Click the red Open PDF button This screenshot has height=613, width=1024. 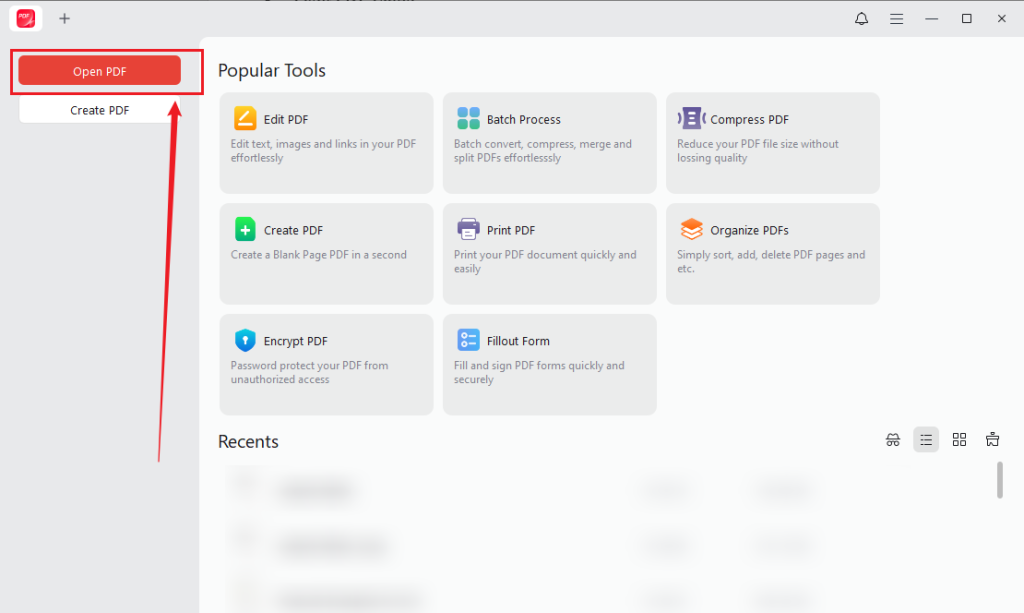coord(99,71)
